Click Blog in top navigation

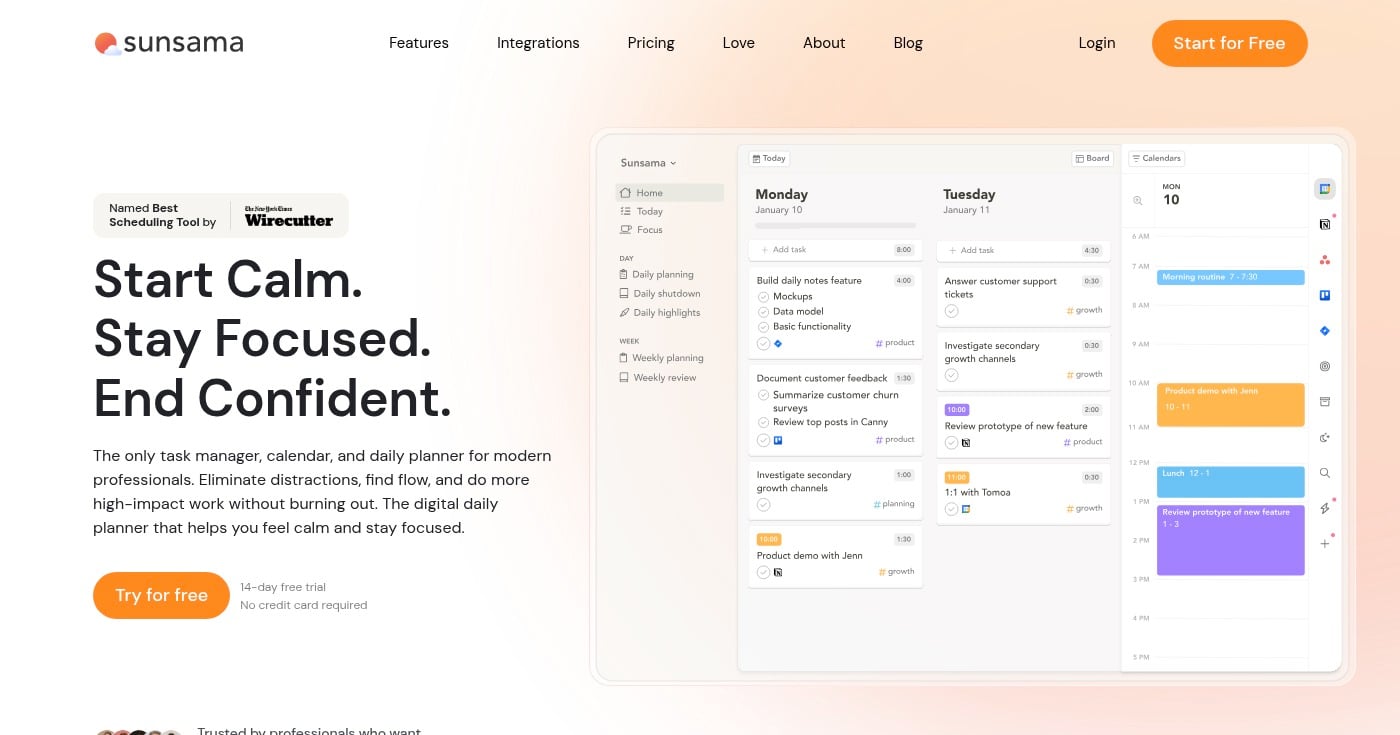tap(908, 43)
